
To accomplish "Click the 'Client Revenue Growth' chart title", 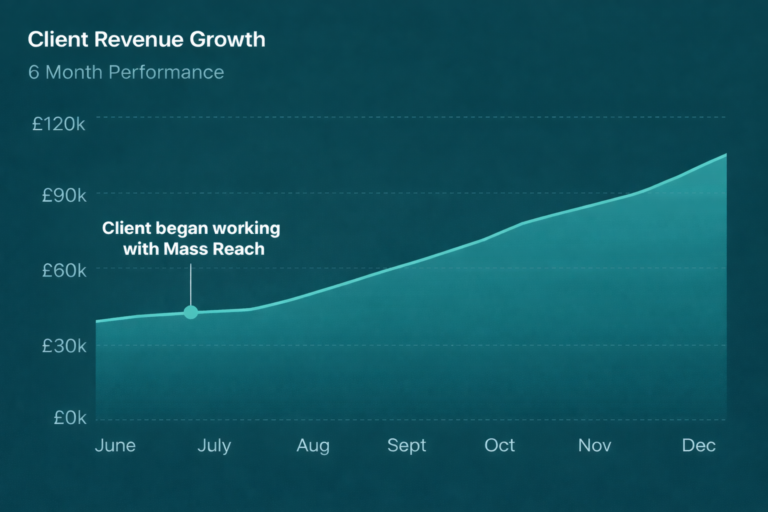I will click(146, 40).
